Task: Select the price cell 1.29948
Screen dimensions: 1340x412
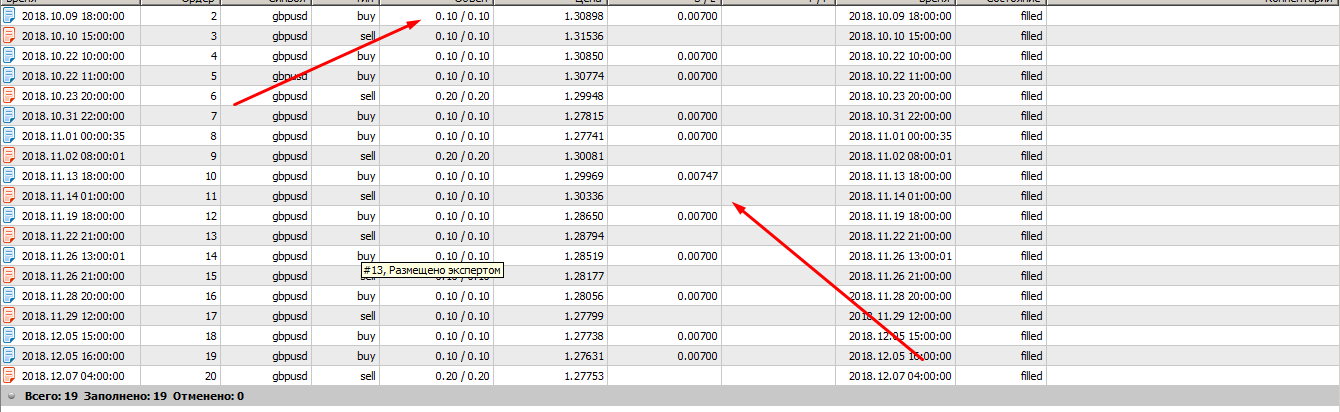Action: click(x=585, y=96)
